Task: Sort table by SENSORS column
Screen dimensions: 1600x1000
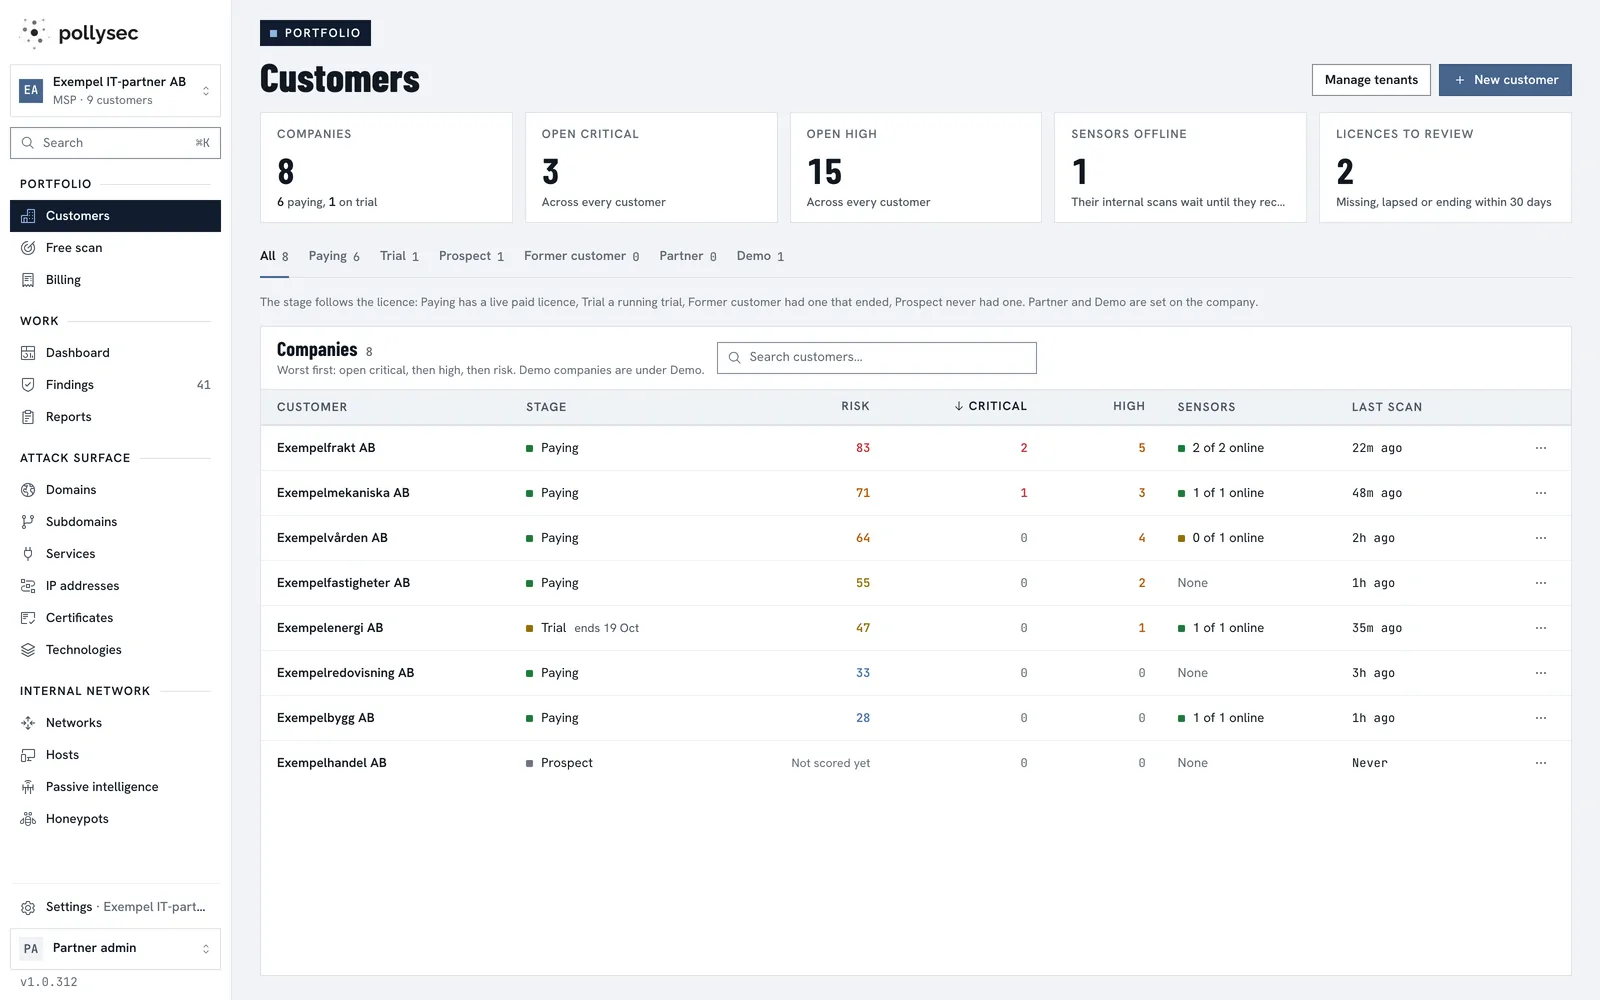Action: [1206, 407]
